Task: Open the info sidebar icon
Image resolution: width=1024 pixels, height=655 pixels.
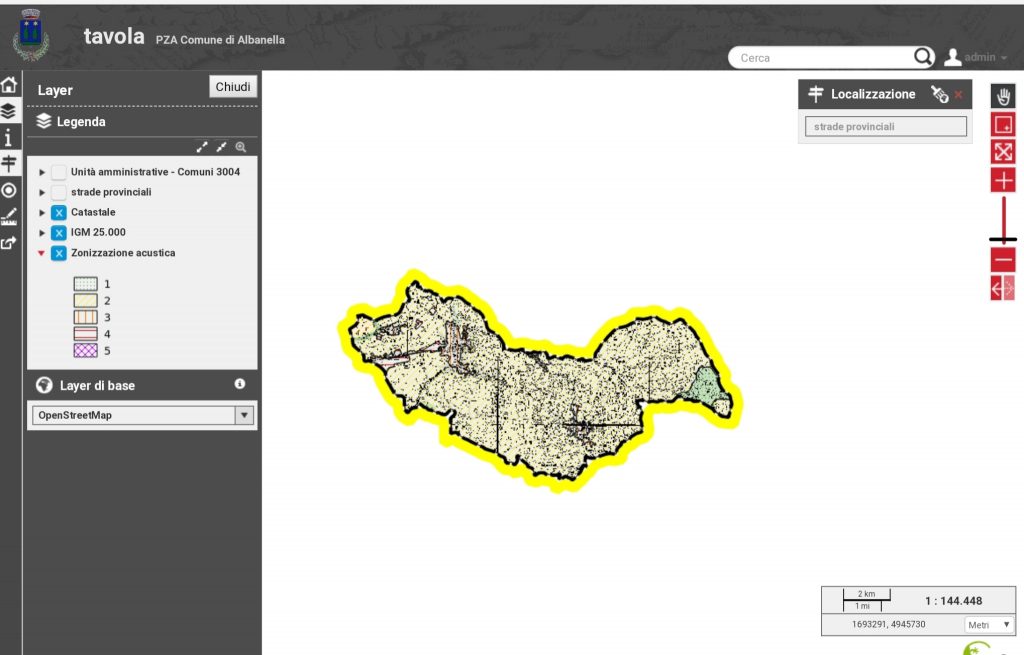Action: 8,138
